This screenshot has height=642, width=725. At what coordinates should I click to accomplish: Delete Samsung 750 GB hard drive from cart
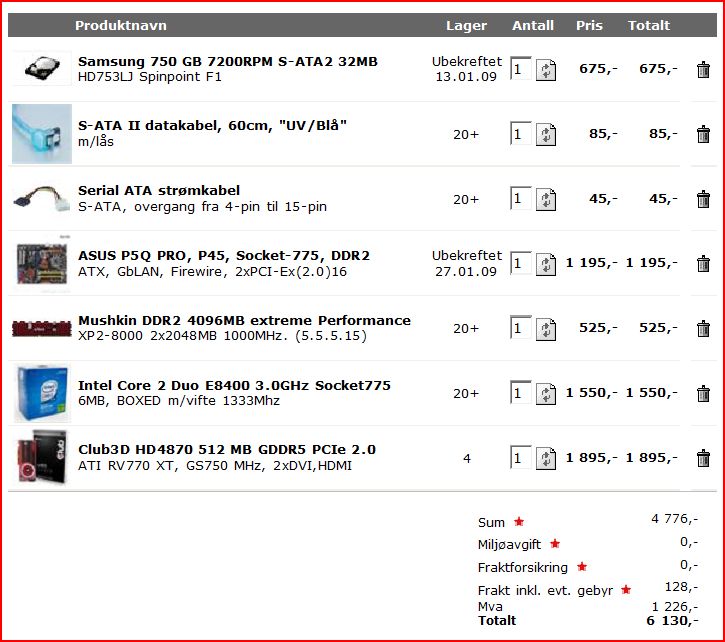pos(703,69)
